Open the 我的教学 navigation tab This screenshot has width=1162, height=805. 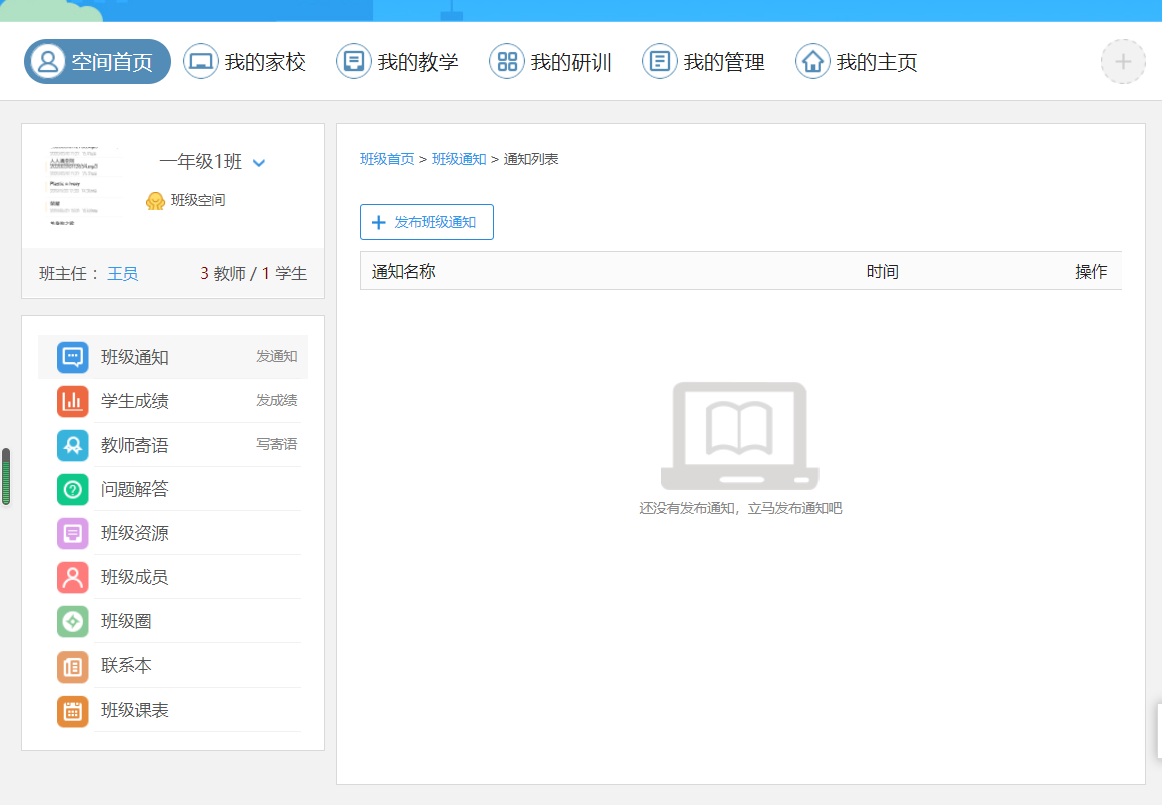click(x=398, y=62)
